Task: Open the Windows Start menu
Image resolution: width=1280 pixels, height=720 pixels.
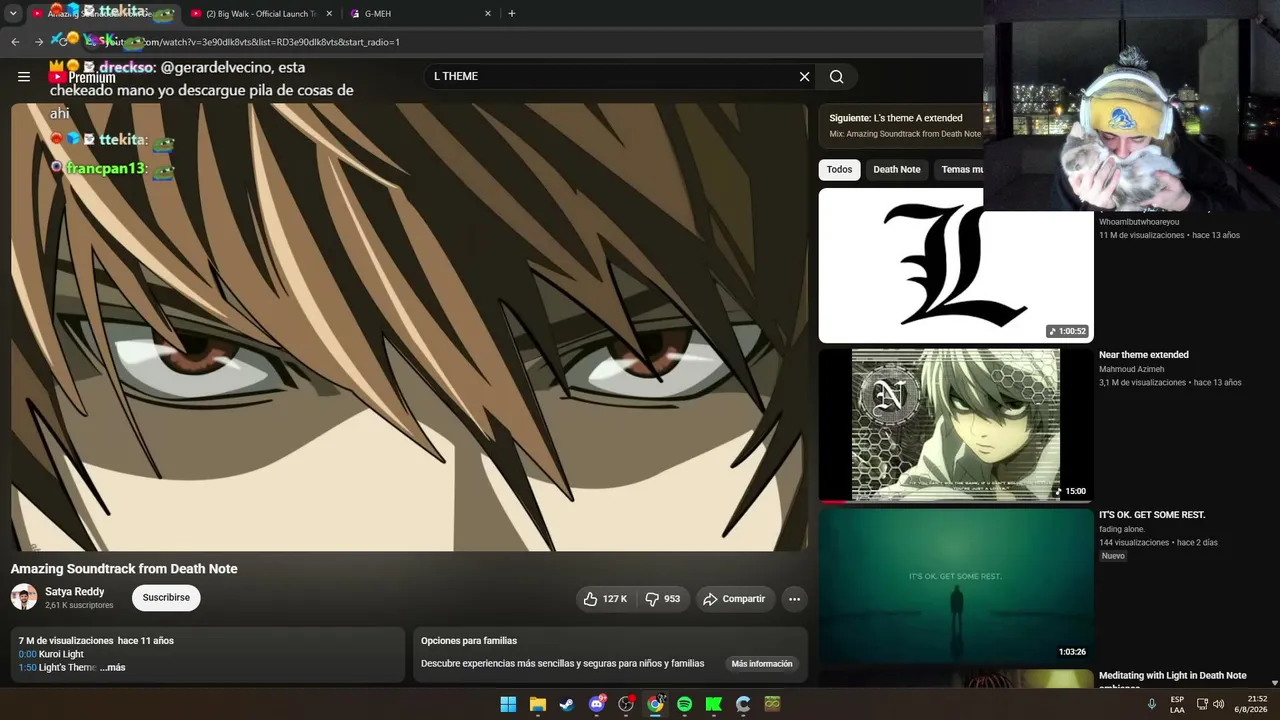Action: 508,704
